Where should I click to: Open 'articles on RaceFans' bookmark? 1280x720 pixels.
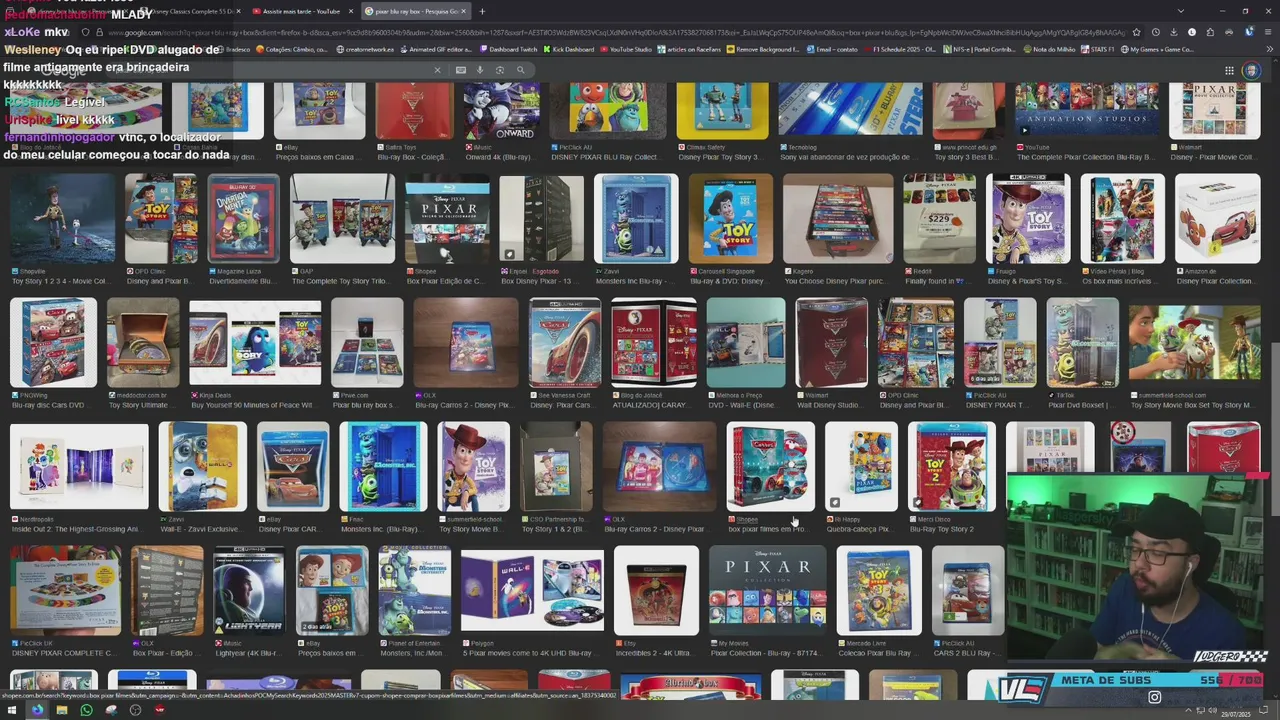689,49
